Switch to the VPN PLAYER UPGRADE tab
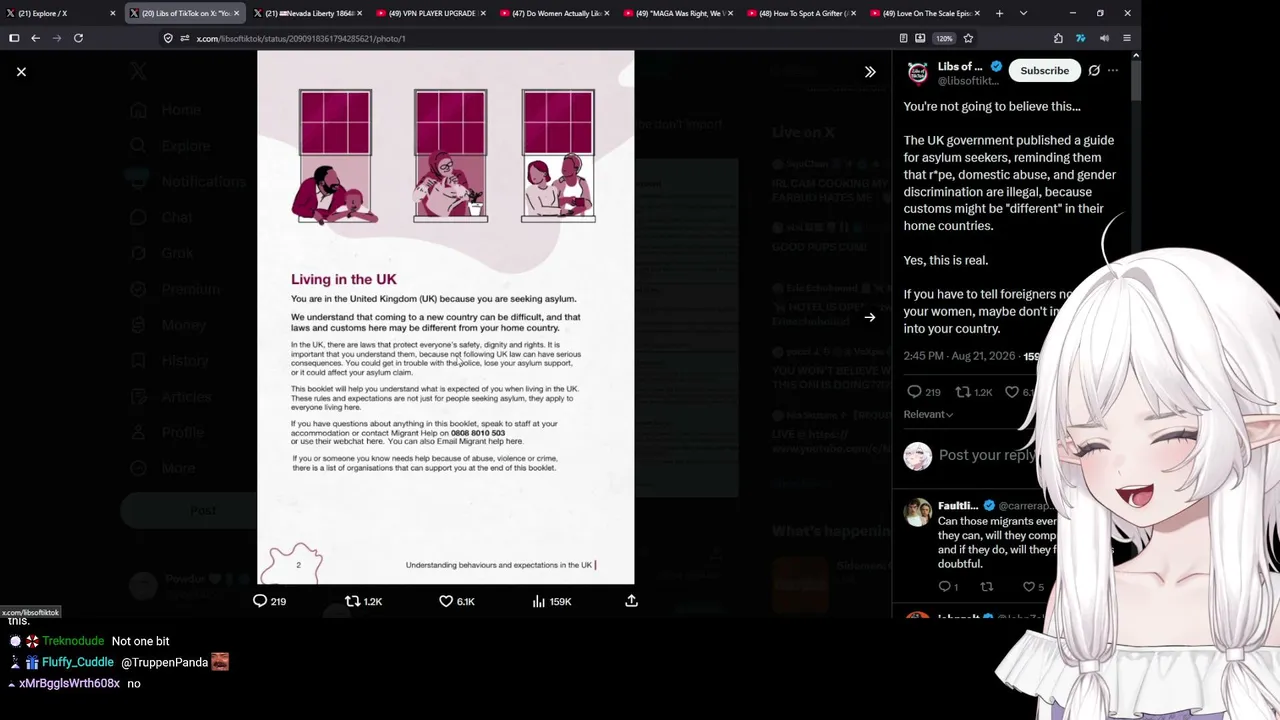The height and width of the screenshot is (720, 1280). (x=431, y=13)
